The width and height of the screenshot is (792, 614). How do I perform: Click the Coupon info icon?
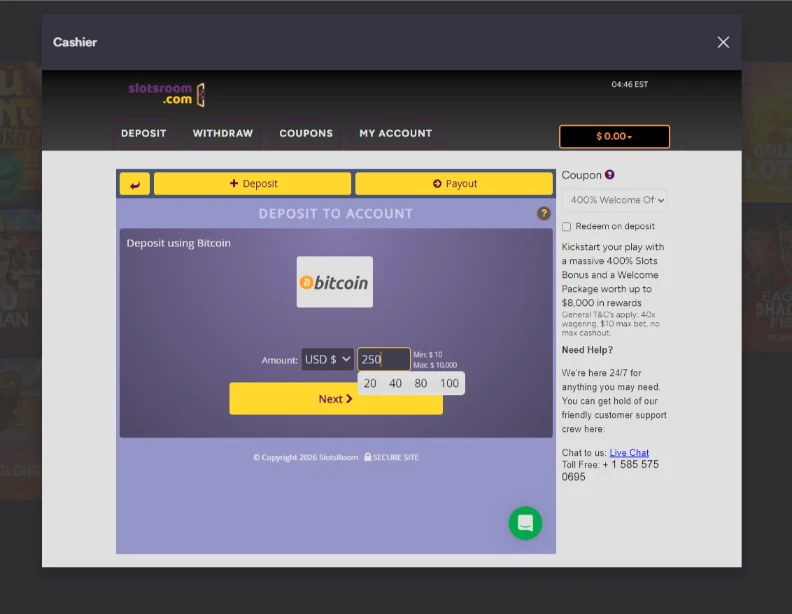(x=610, y=175)
